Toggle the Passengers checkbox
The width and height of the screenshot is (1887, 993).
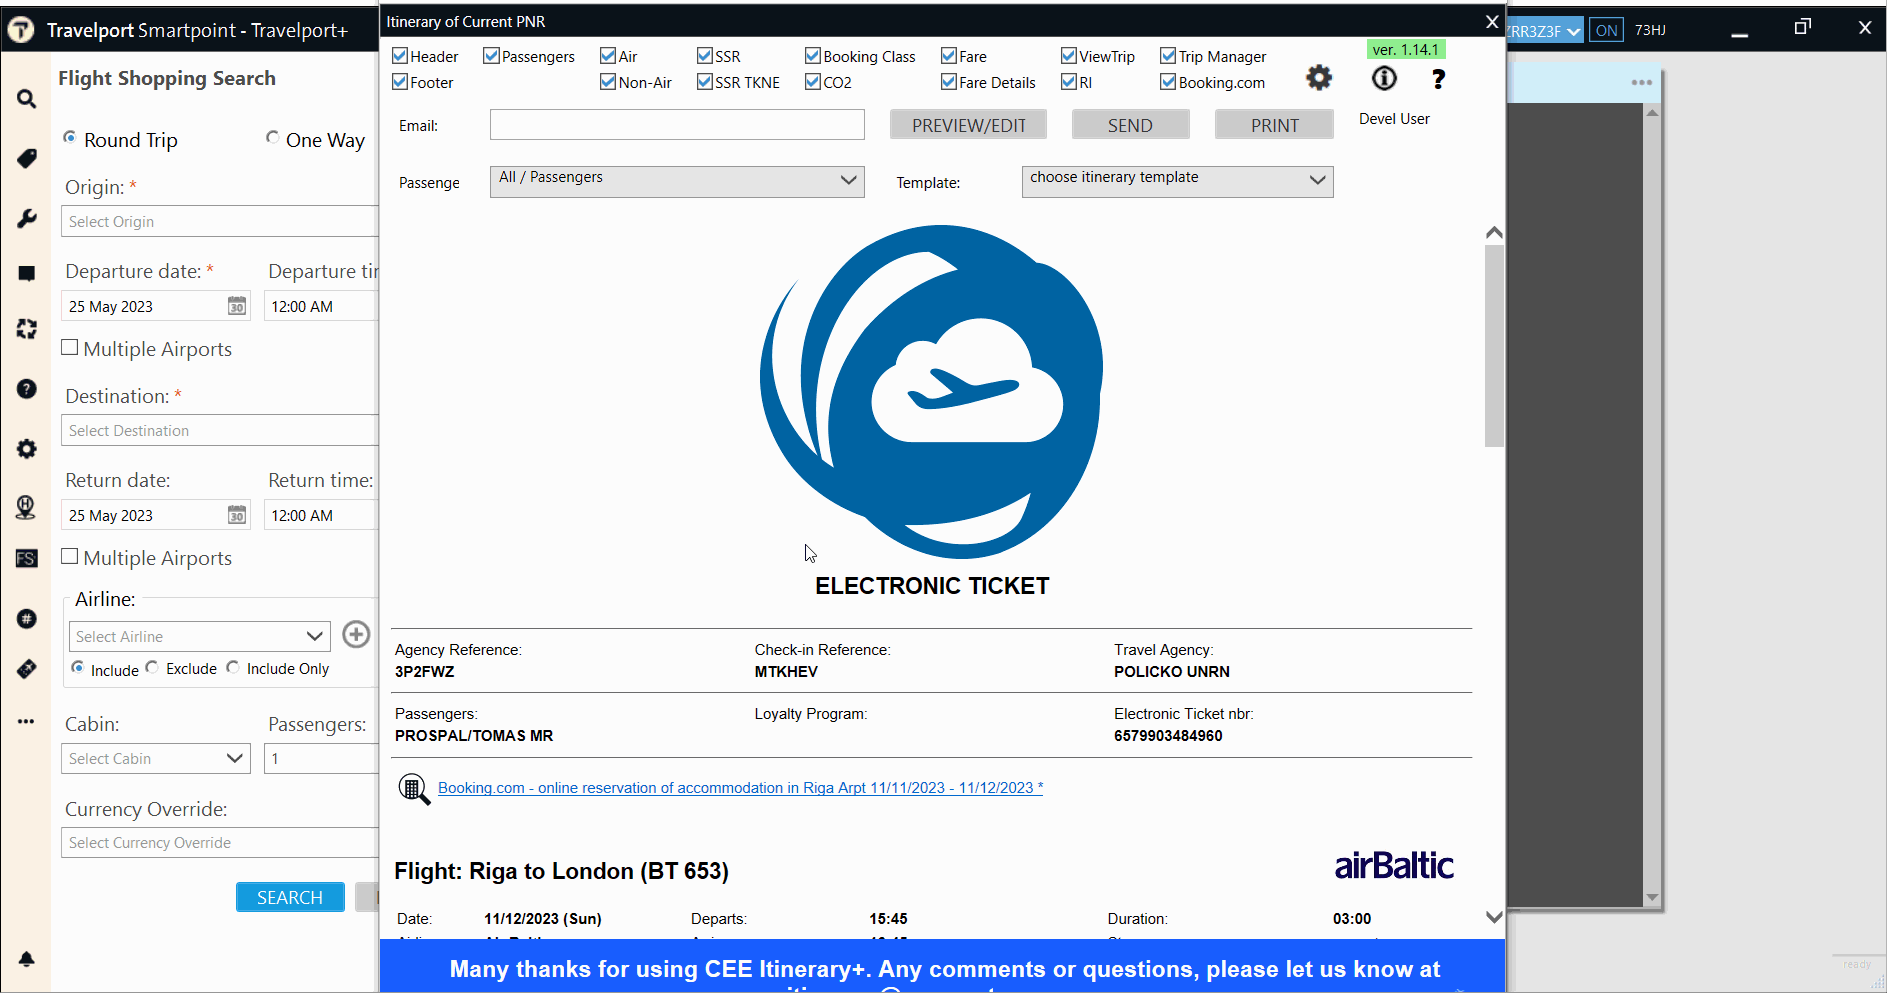[x=491, y=56]
